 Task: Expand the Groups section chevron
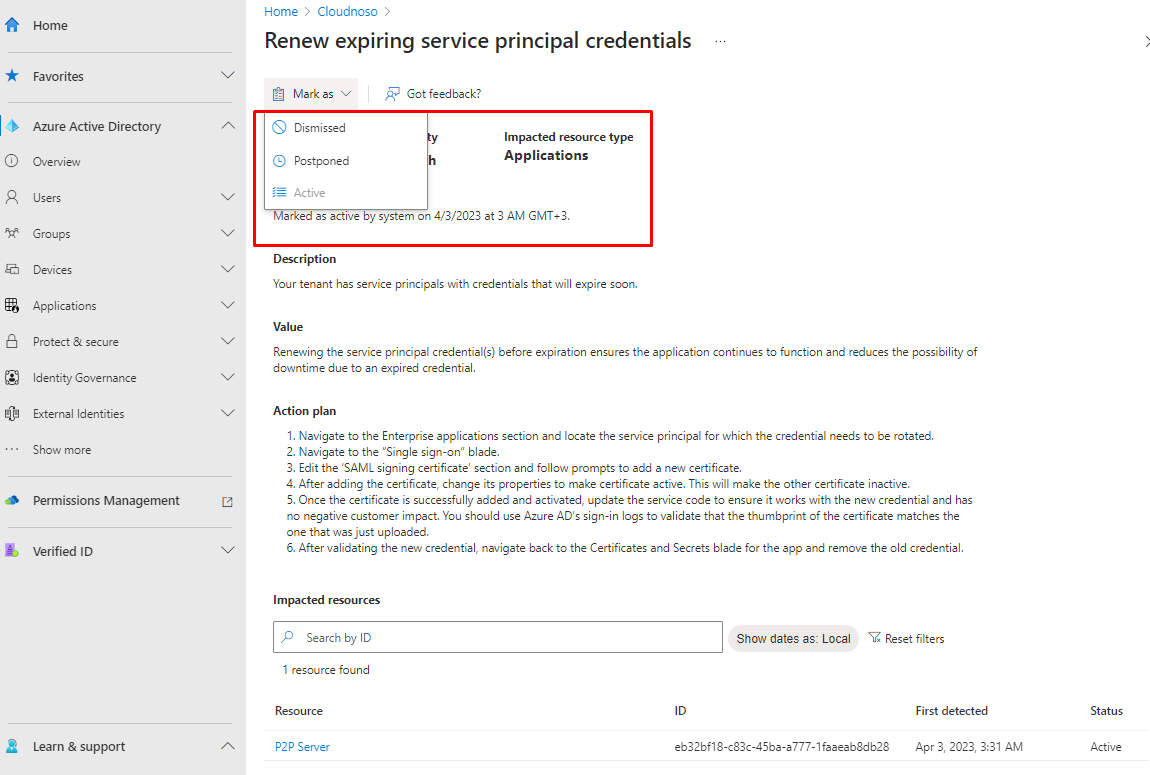tap(227, 234)
